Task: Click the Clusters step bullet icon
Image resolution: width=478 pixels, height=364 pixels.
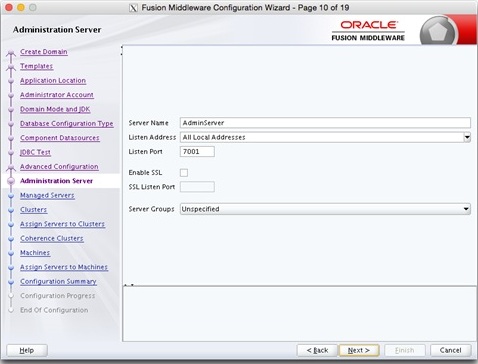Action: (x=11, y=210)
